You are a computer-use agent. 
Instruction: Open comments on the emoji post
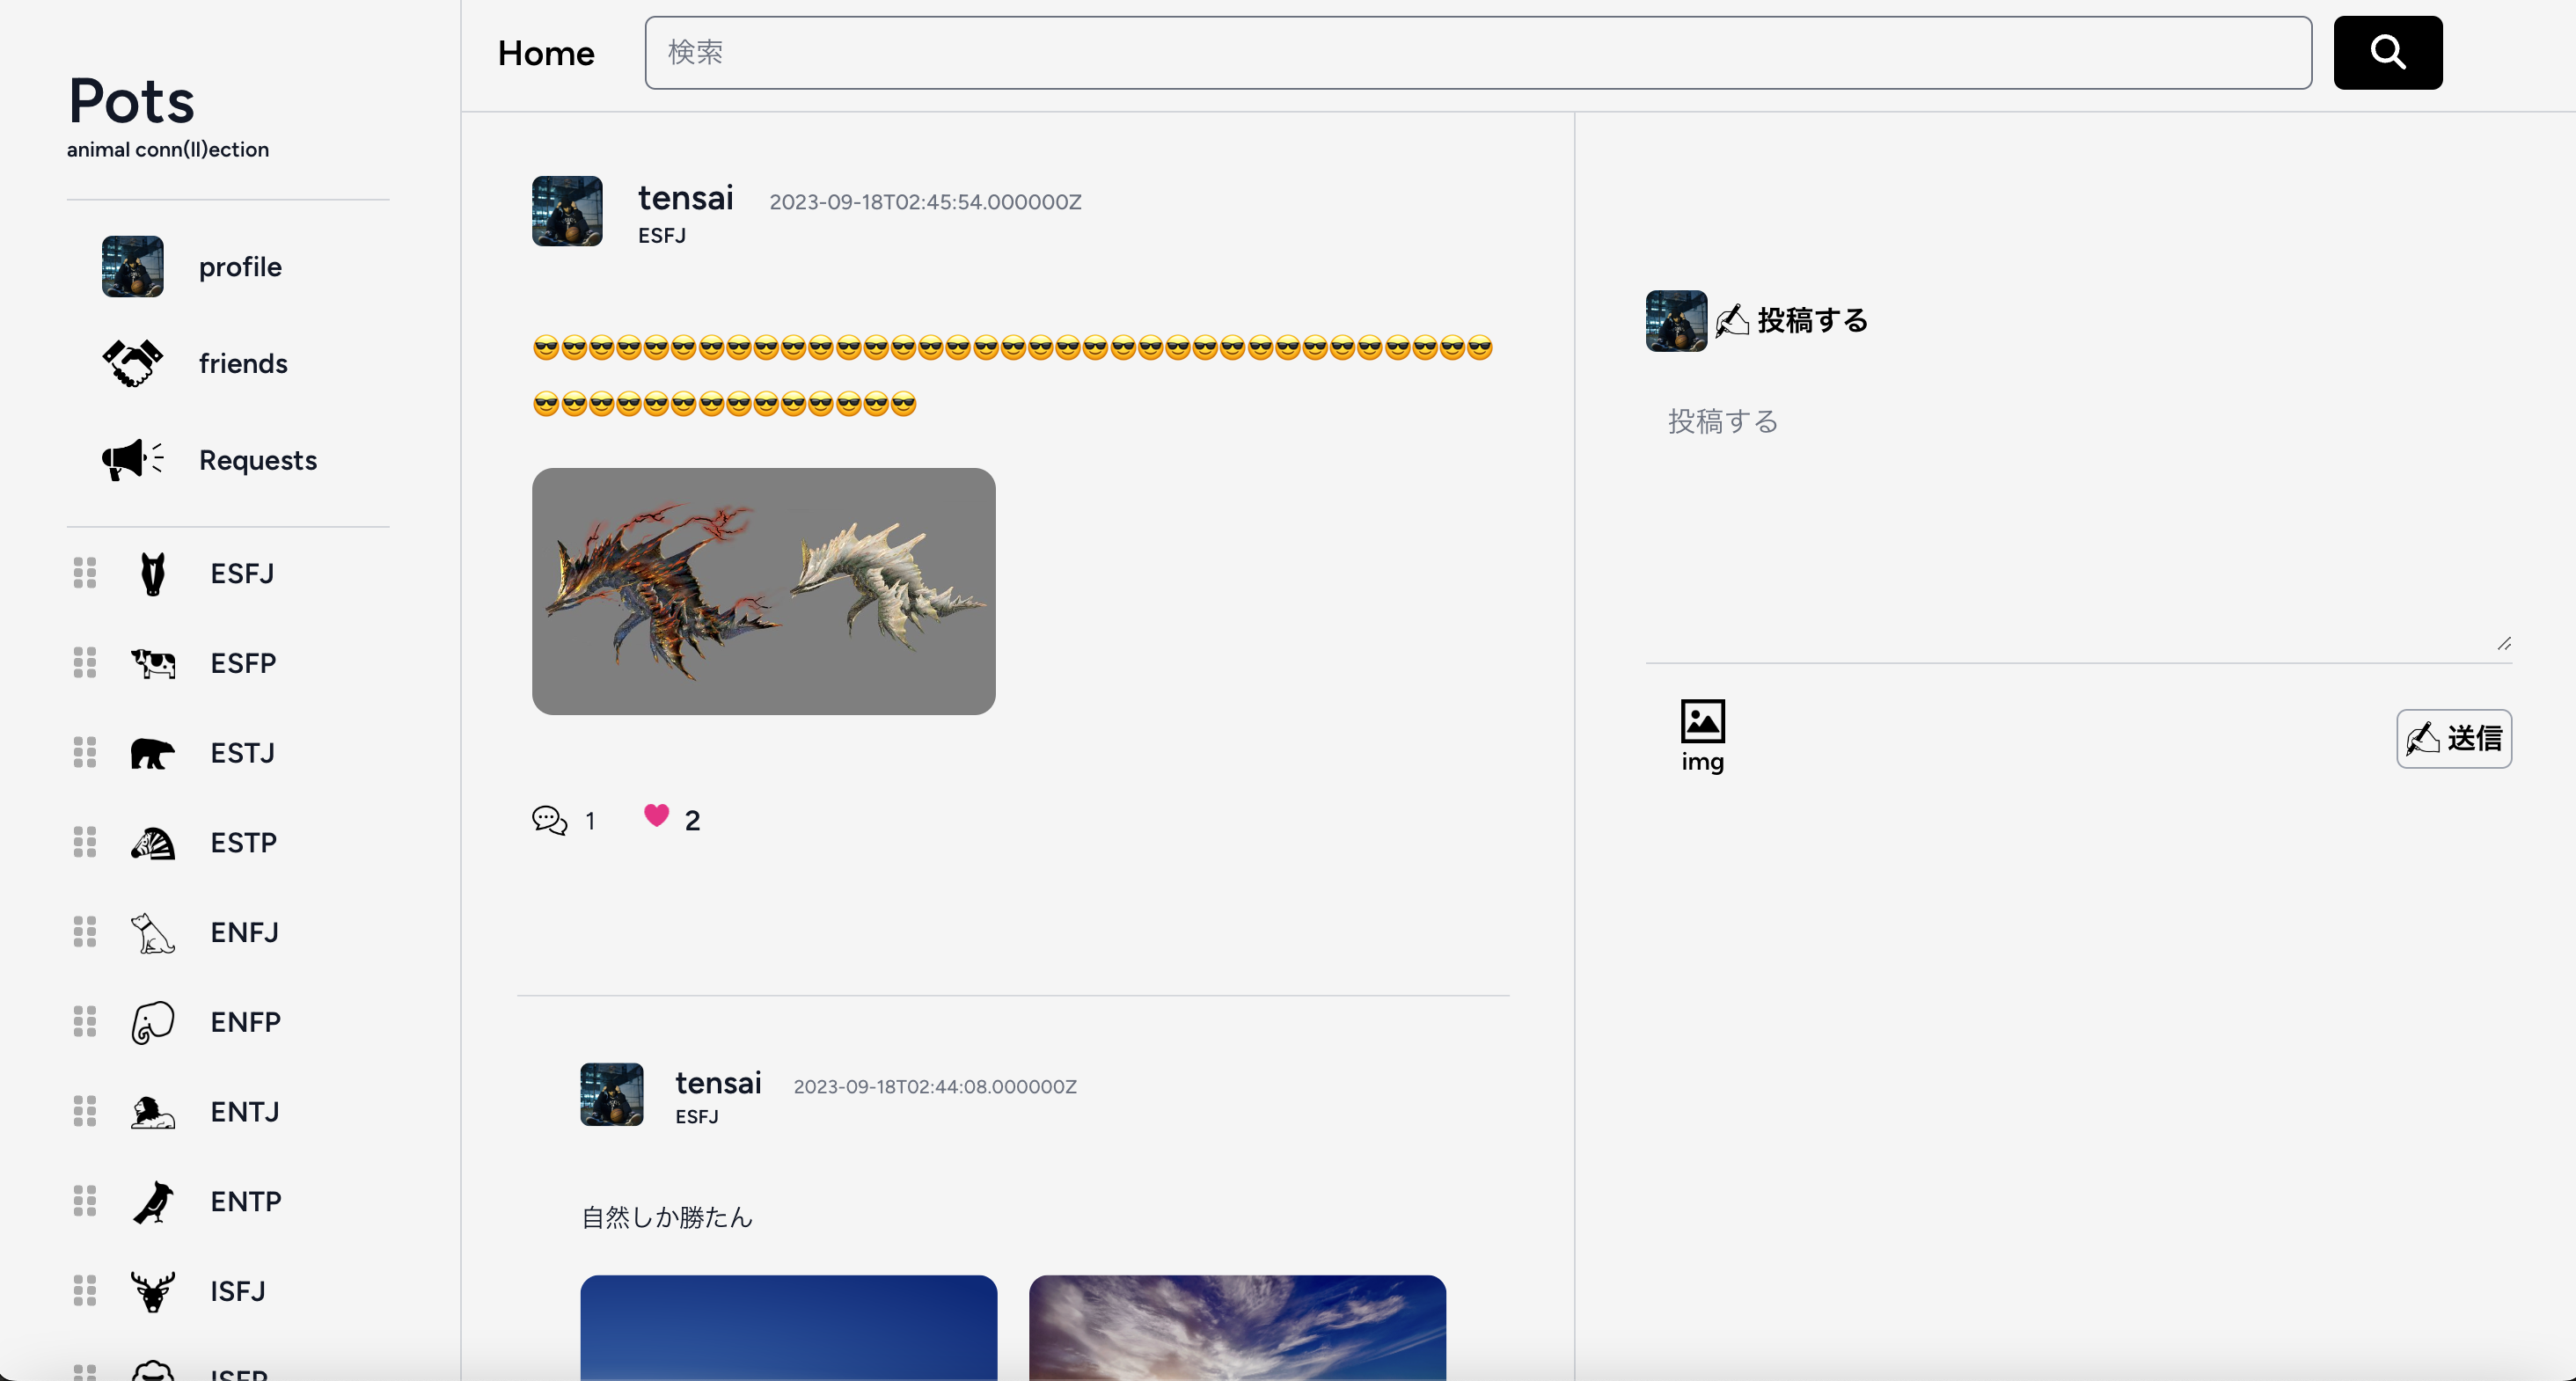point(550,821)
